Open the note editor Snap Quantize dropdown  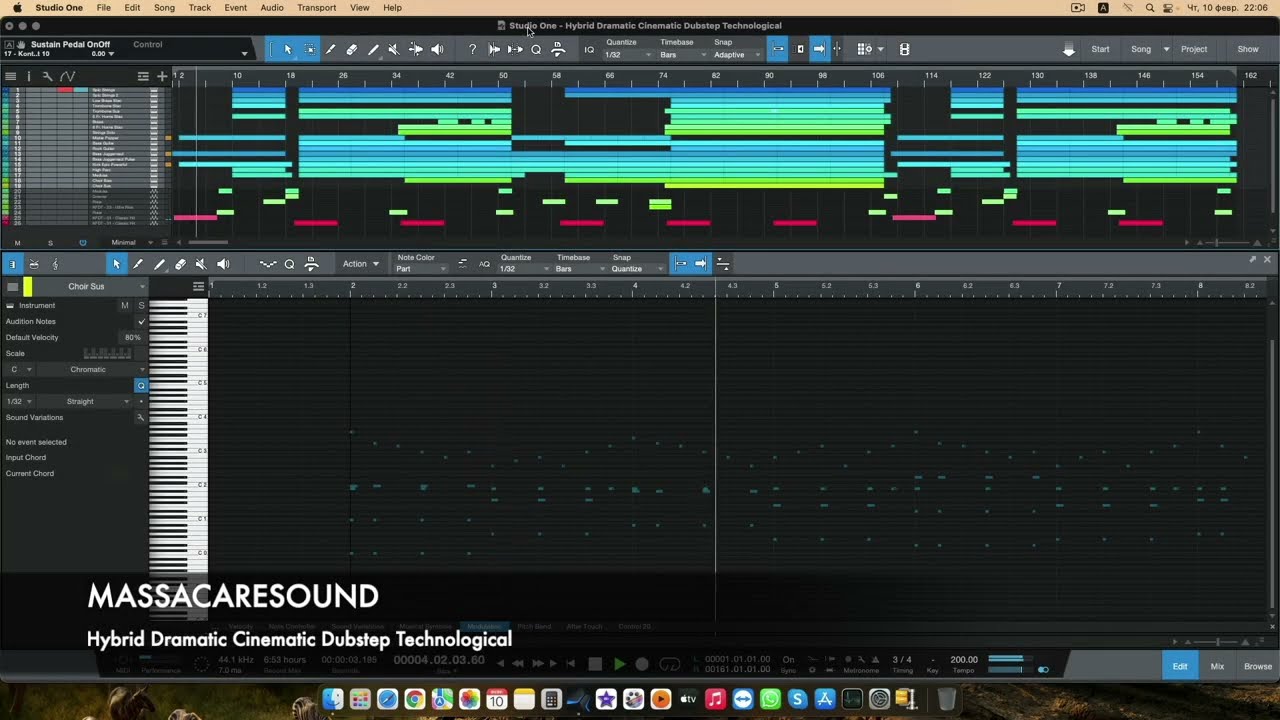pyautogui.click(x=637, y=269)
